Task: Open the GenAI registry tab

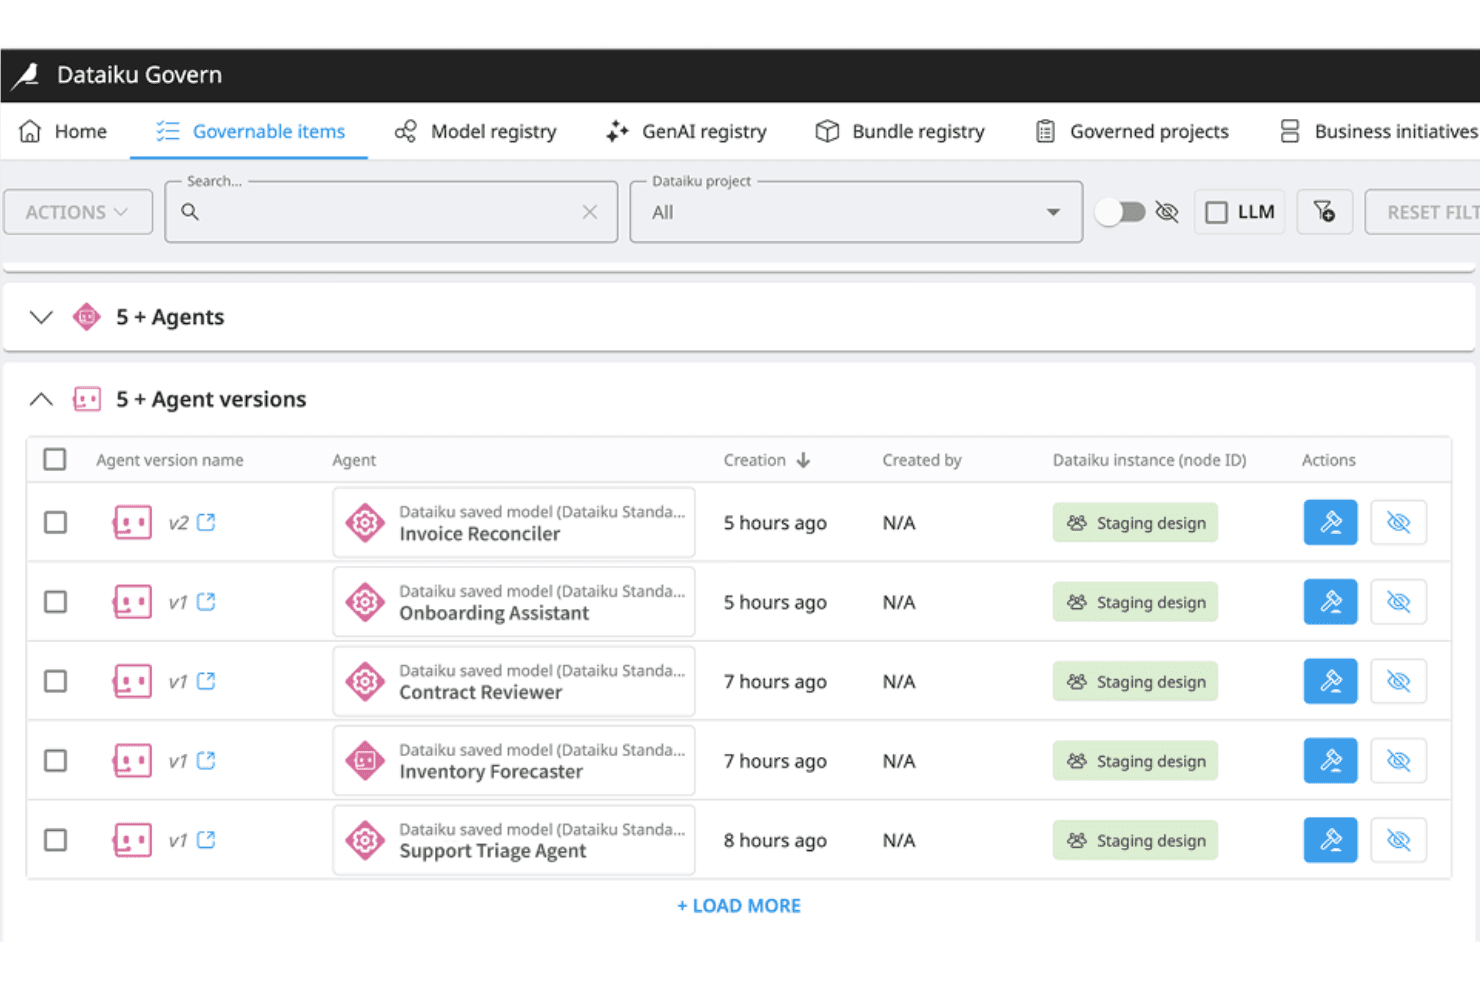Action: click(x=686, y=131)
